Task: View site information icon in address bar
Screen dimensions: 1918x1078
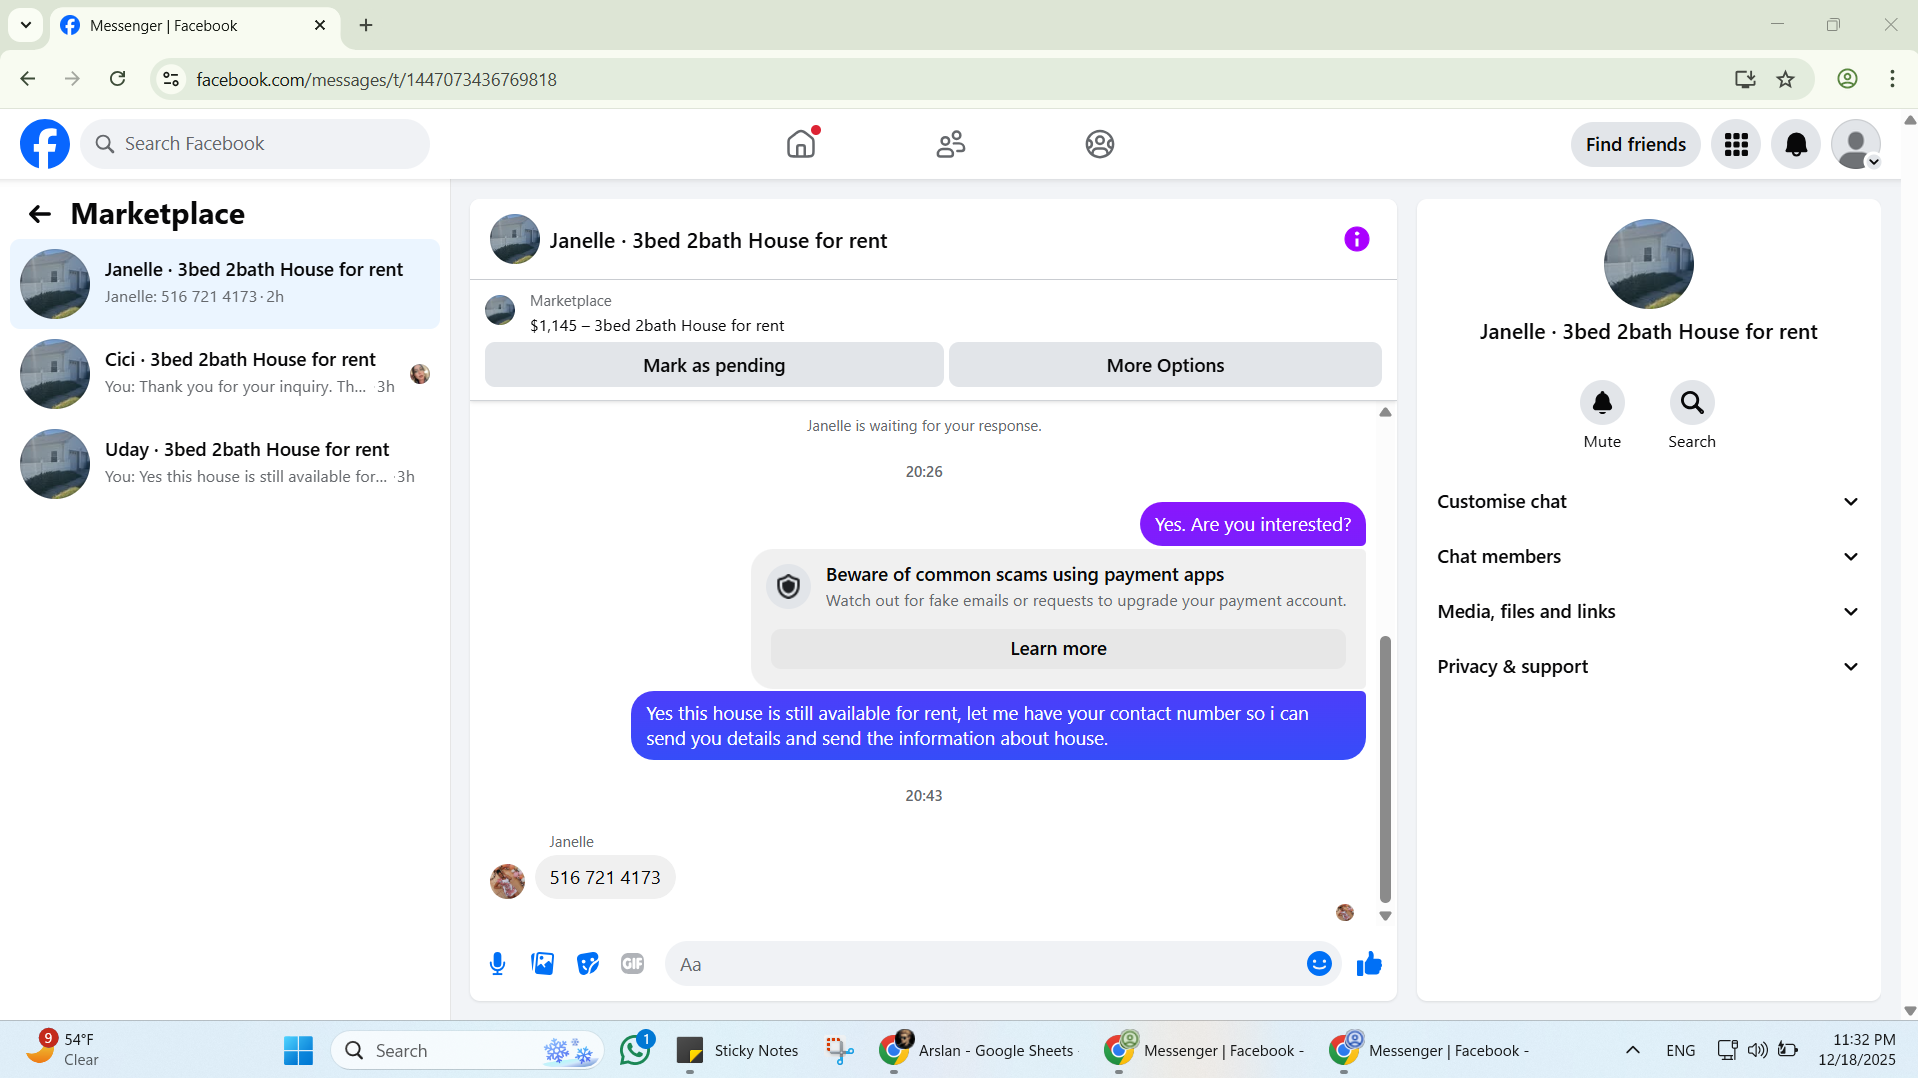Action: click(171, 79)
